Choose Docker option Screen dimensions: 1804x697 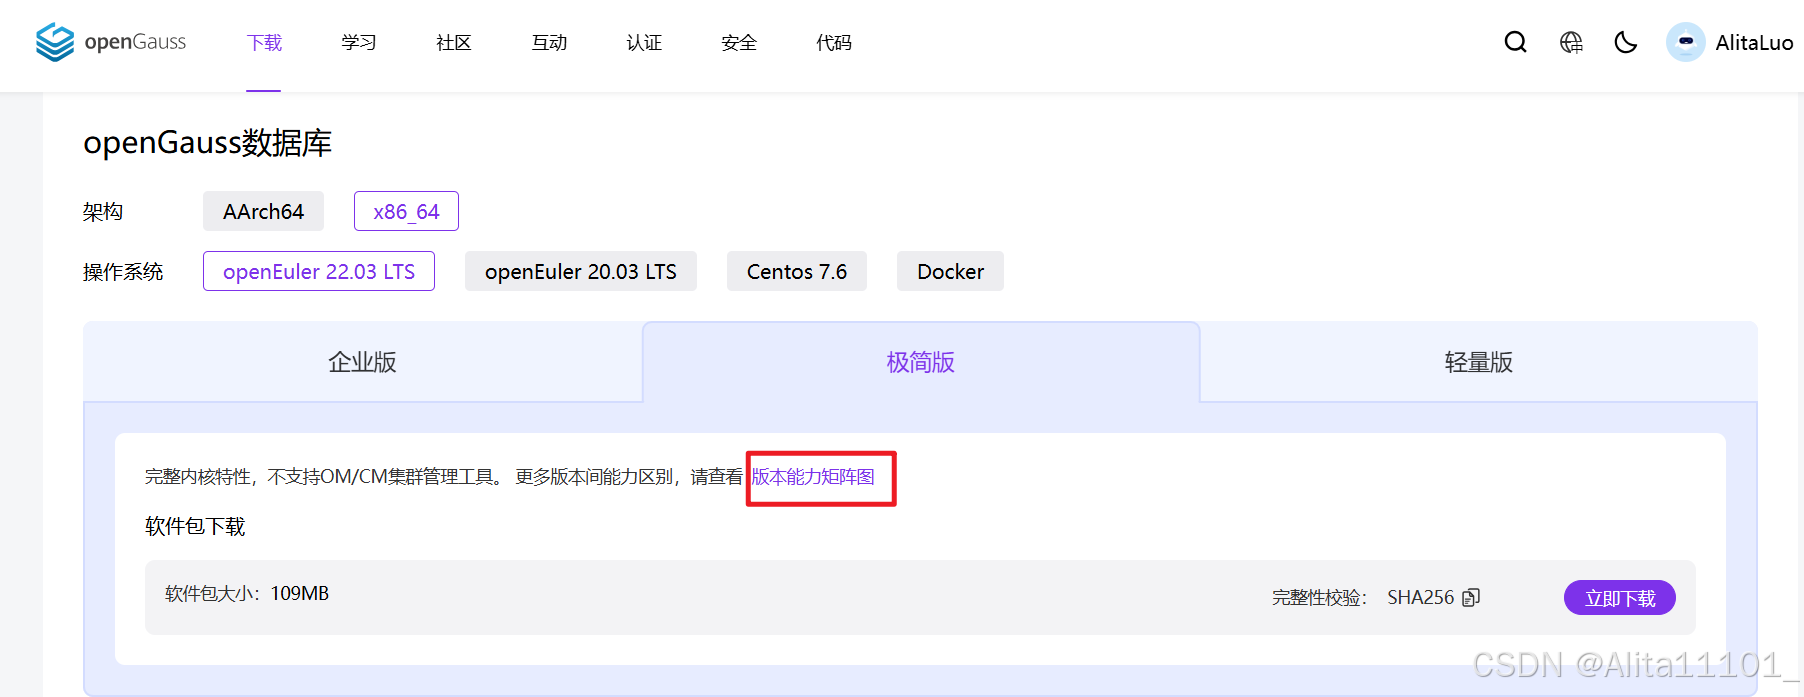[x=950, y=271]
